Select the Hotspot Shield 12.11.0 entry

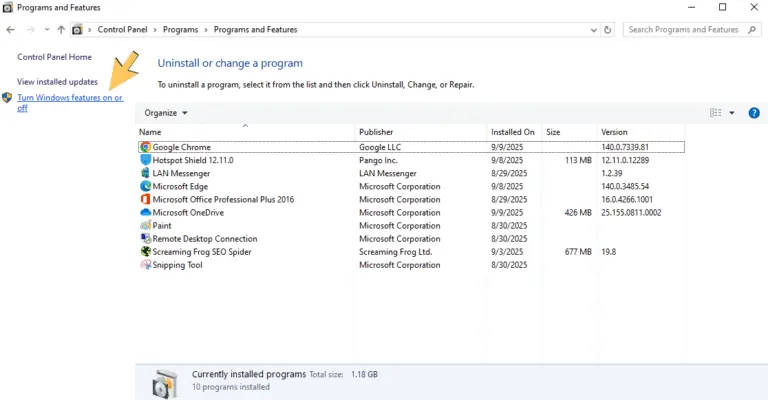pyautogui.click(x=193, y=160)
